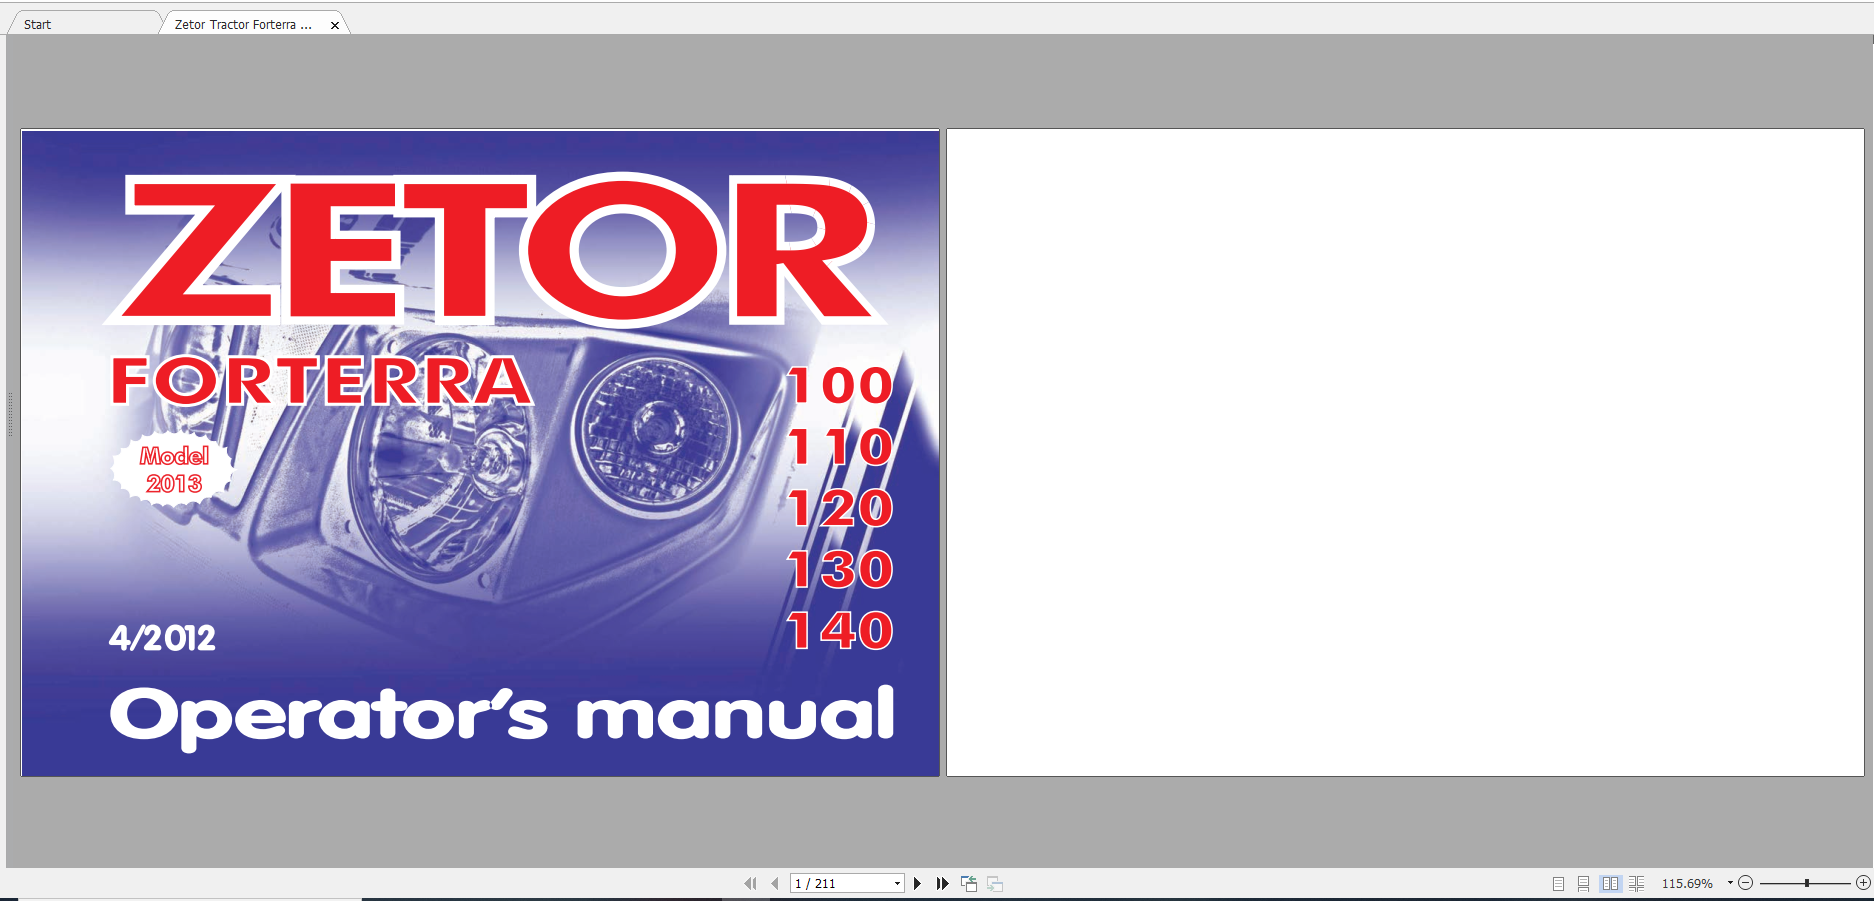The image size is (1874, 901).
Task: Toggle facing two-page view
Action: 1610,883
